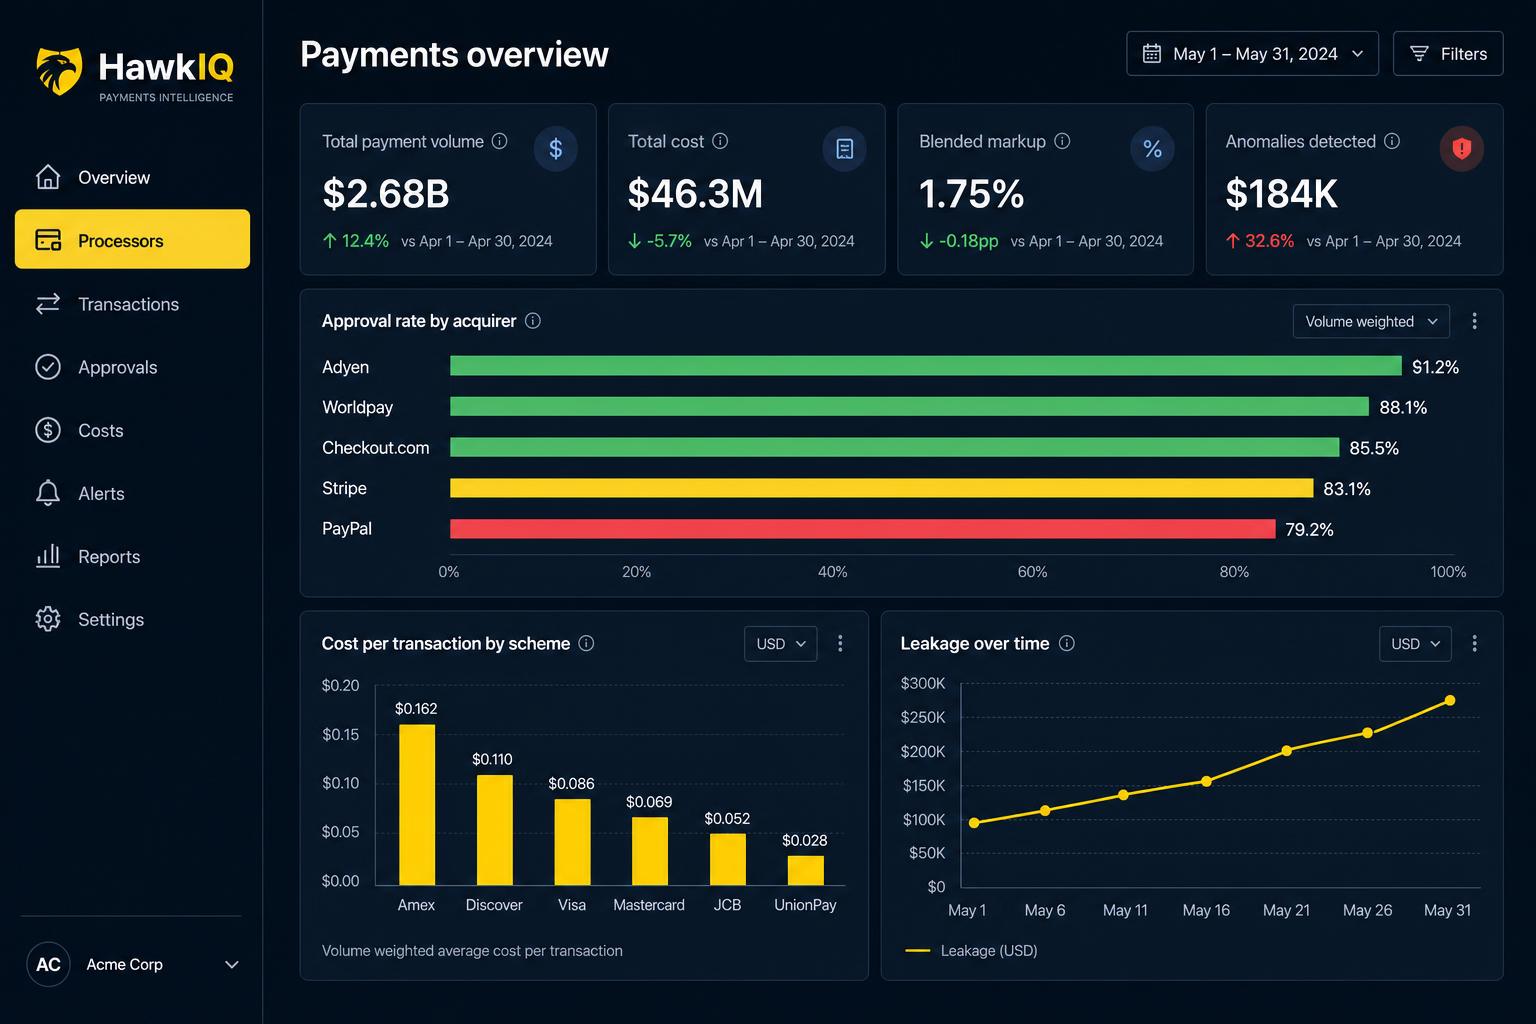
Task: Show info for Total cost
Action: 720,141
